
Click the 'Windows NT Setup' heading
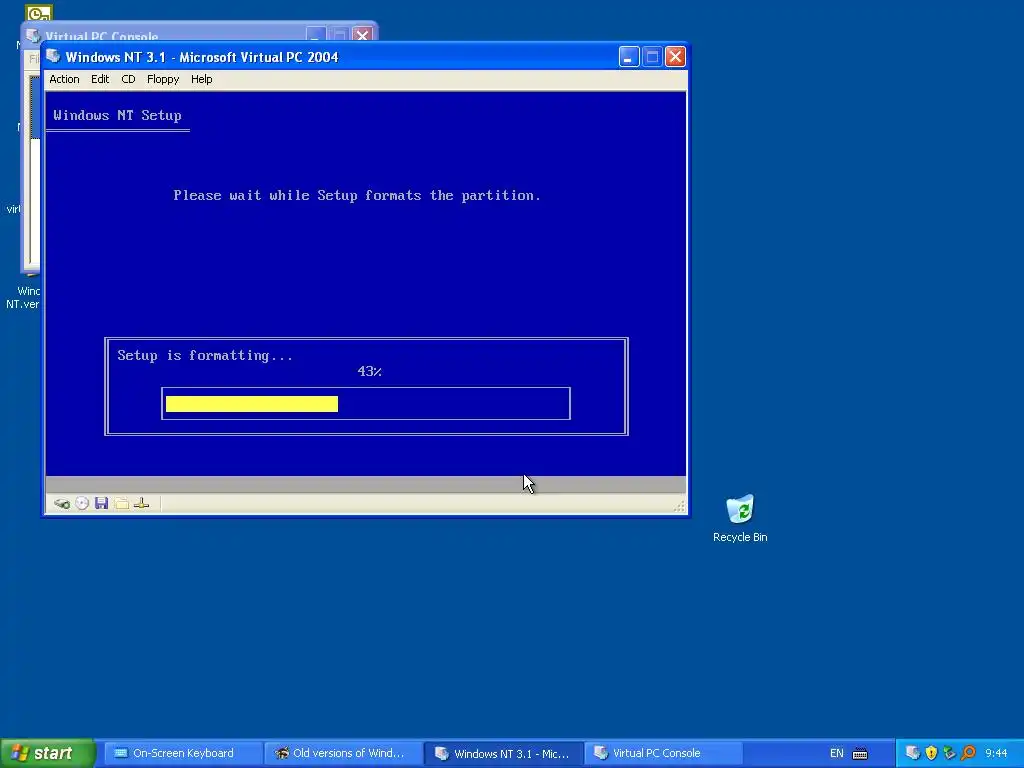[x=118, y=116]
